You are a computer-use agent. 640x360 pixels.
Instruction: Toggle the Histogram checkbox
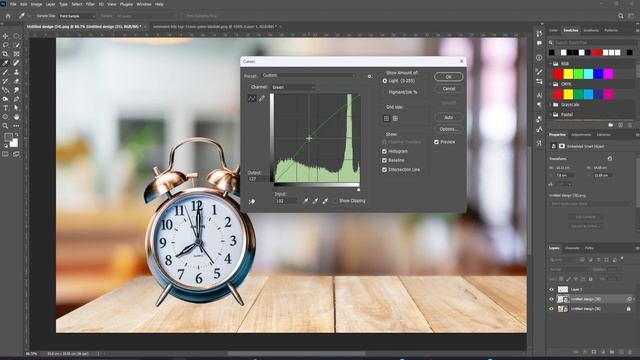point(384,151)
